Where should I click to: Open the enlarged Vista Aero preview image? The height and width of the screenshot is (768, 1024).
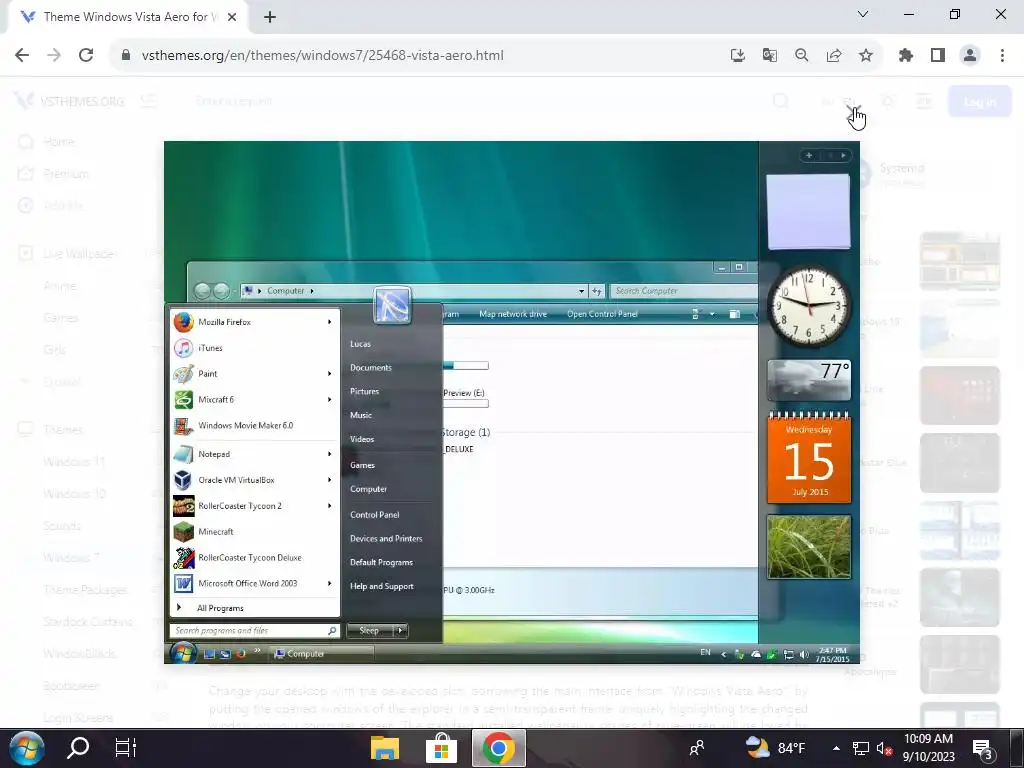coord(511,402)
